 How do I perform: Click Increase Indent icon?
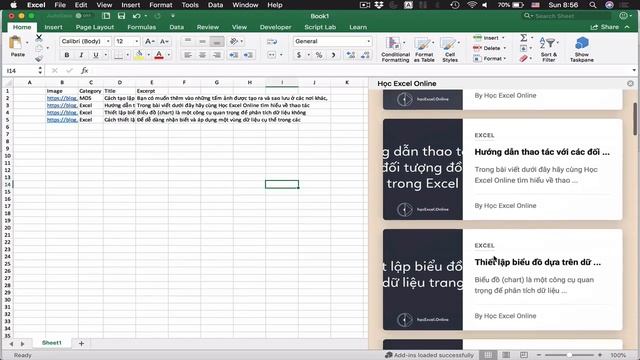click(x=248, y=55)
